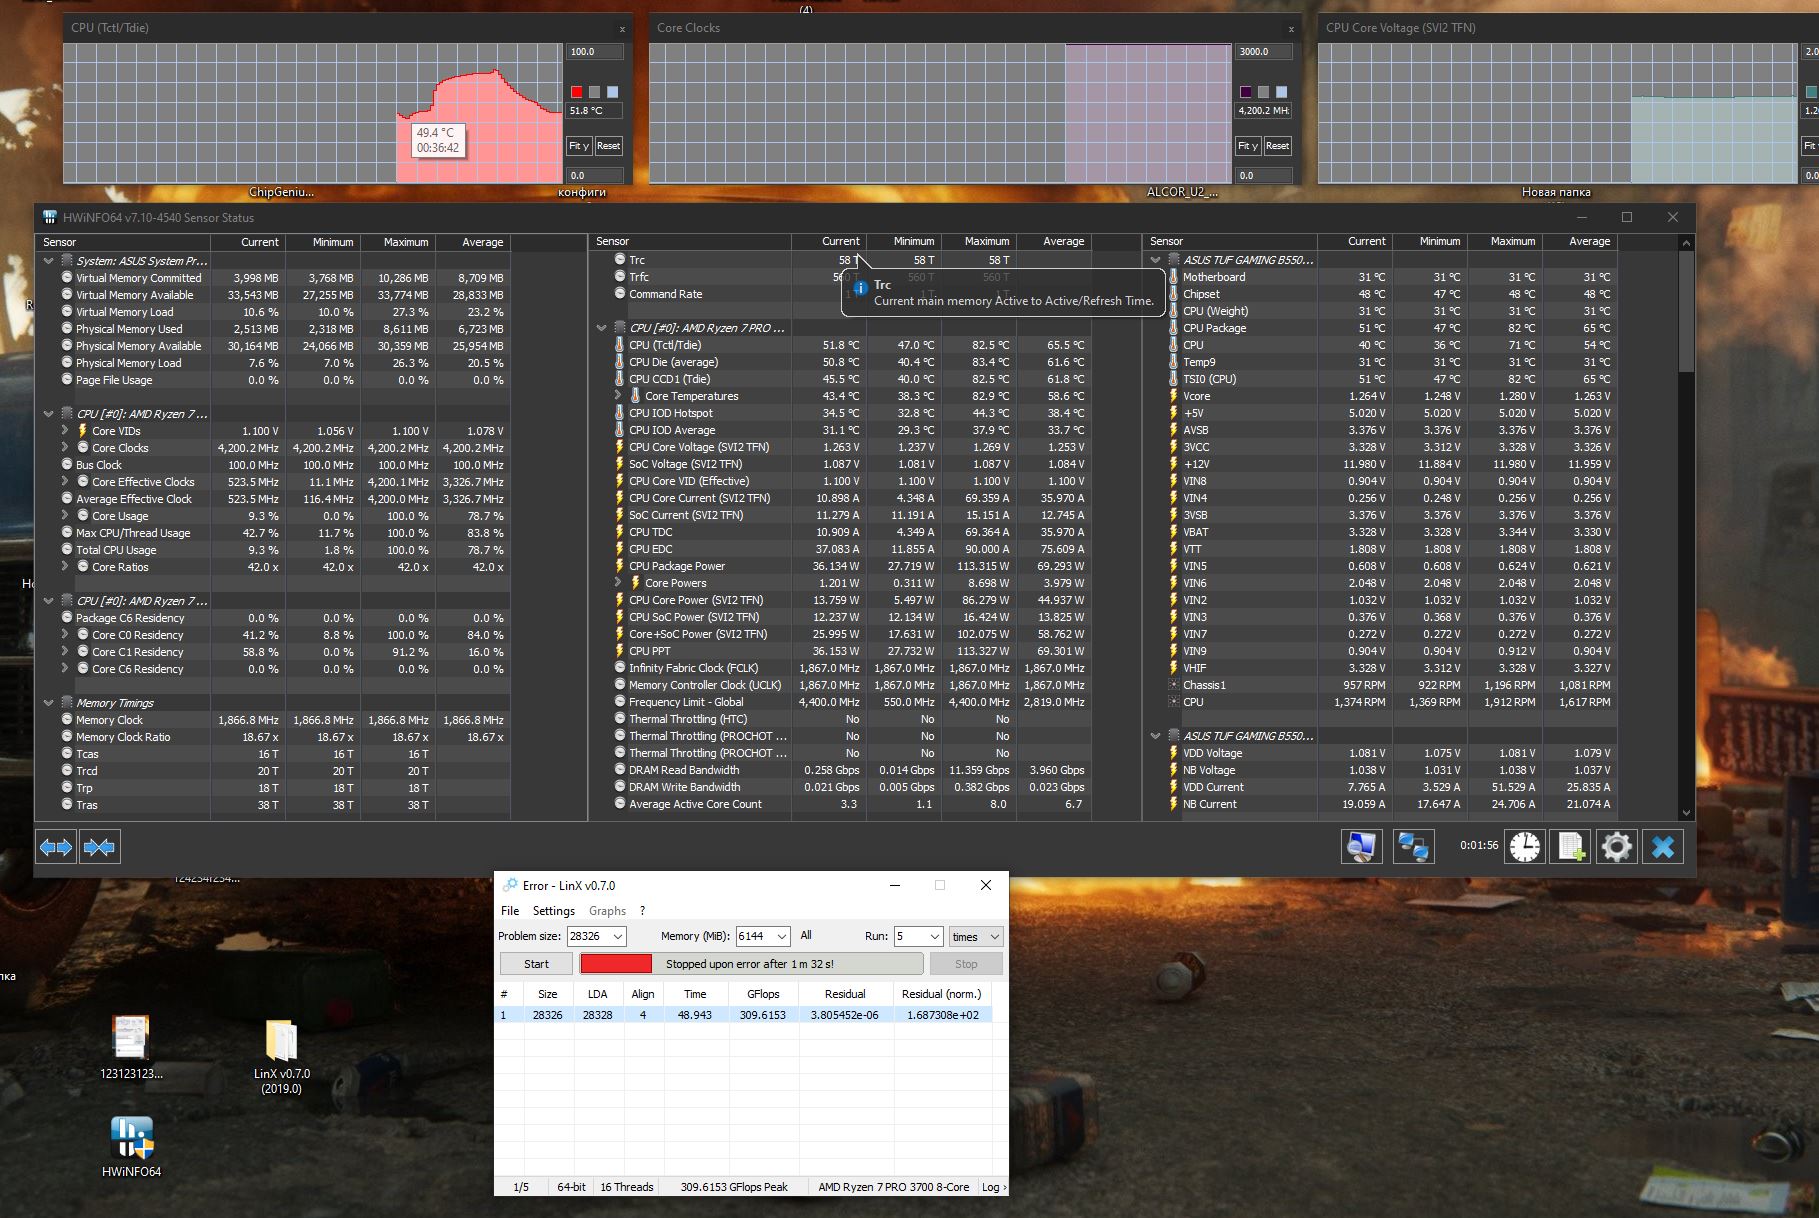Click the light blue swatch in Core Clocks graph
Image resolution: width=1819 pixels, height=1218 pixels.
[1281, 92]
